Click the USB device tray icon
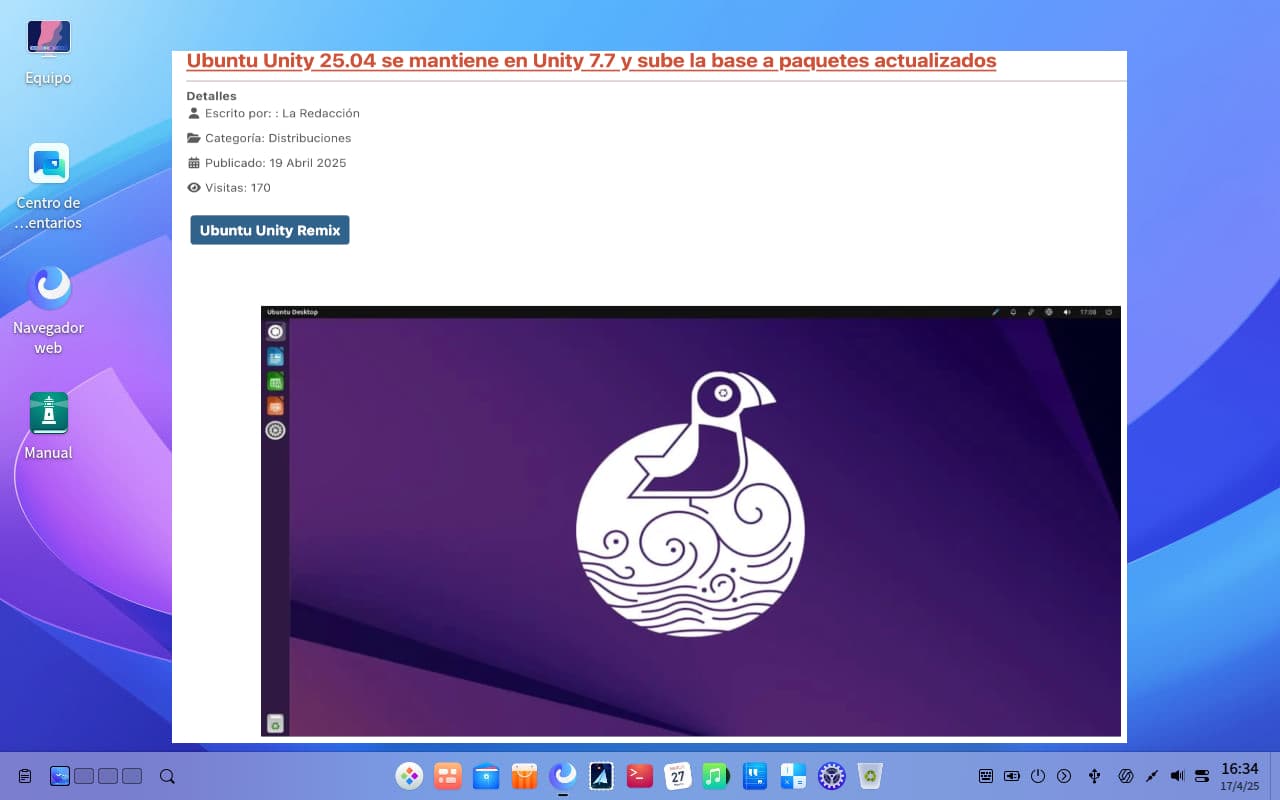Screen dimensions: 1280x800 click(1095, 776)
